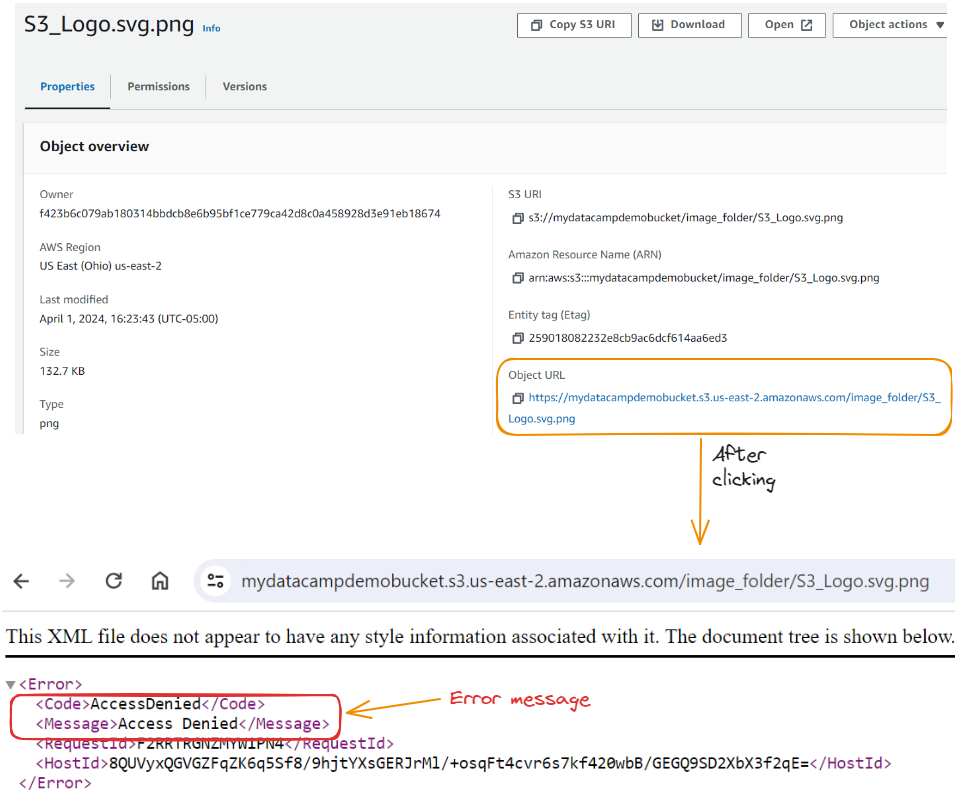
Task: Reload the browser page
Action: (114, 581)
